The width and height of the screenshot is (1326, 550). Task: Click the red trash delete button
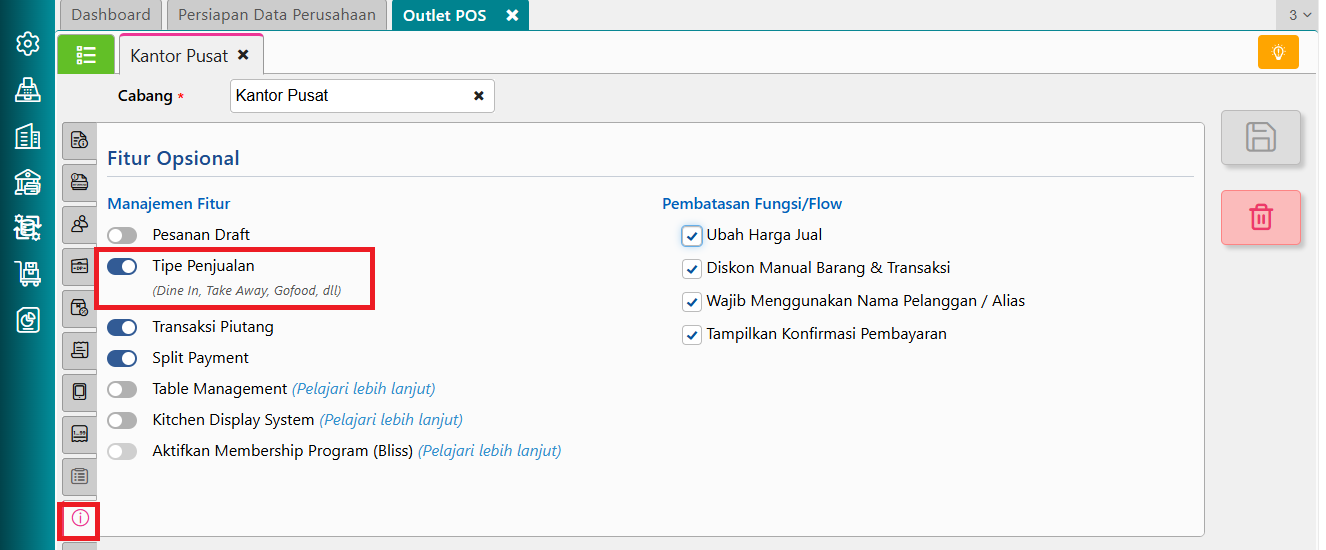coord(1261,217)
